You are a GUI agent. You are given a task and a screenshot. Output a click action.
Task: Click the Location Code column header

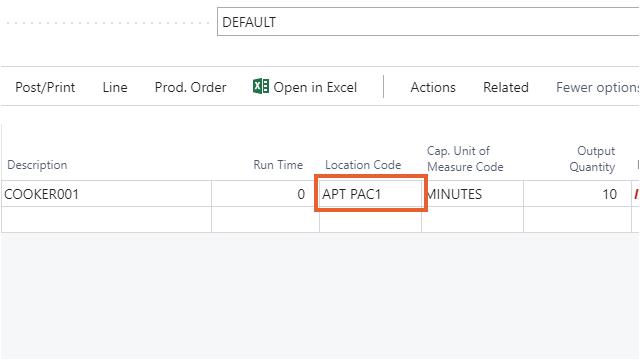tap(363, 165)
